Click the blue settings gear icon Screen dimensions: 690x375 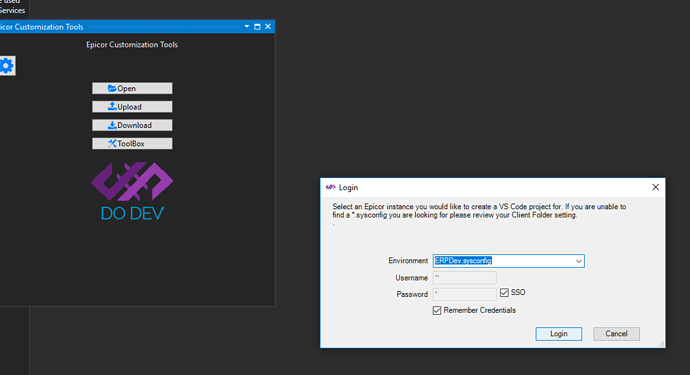[x=7, y=66]
